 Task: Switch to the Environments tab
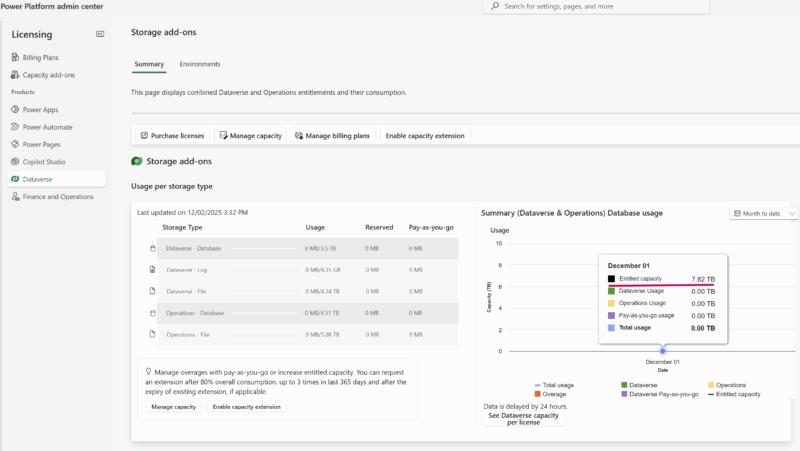(x=200, y=64)
